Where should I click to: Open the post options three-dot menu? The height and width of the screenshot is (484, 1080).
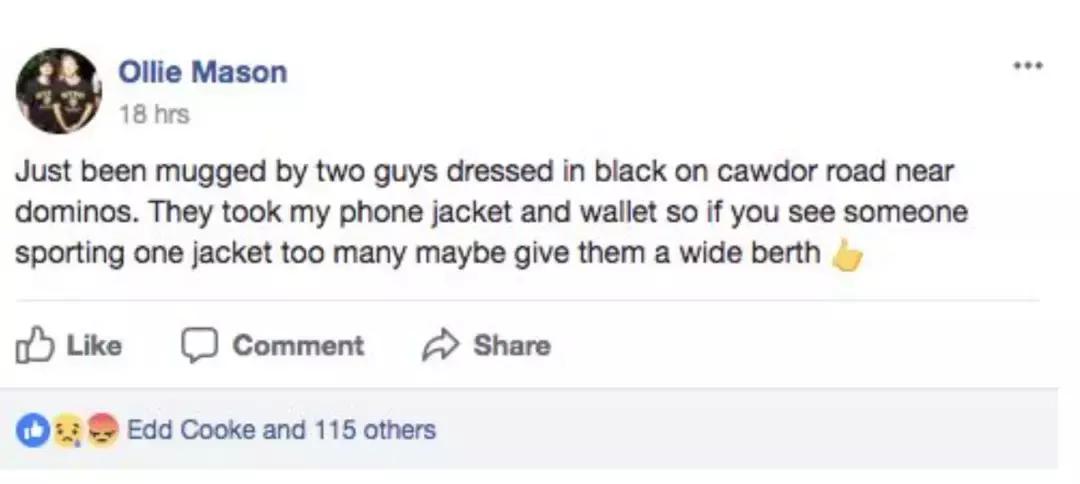coord(1027,66)
